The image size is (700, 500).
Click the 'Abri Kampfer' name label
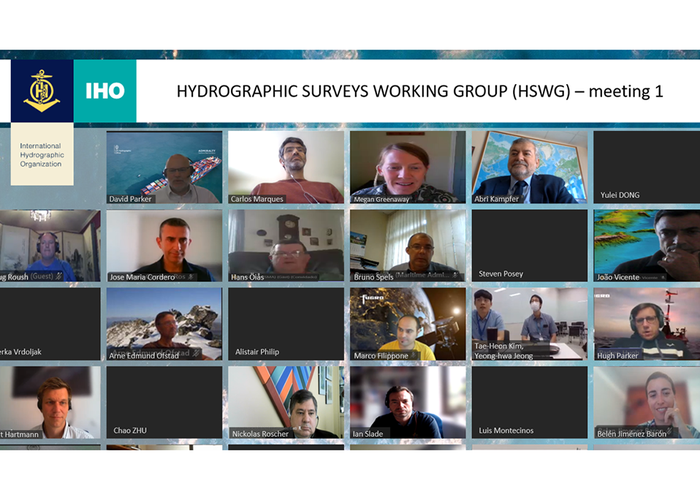click(496, 199)
